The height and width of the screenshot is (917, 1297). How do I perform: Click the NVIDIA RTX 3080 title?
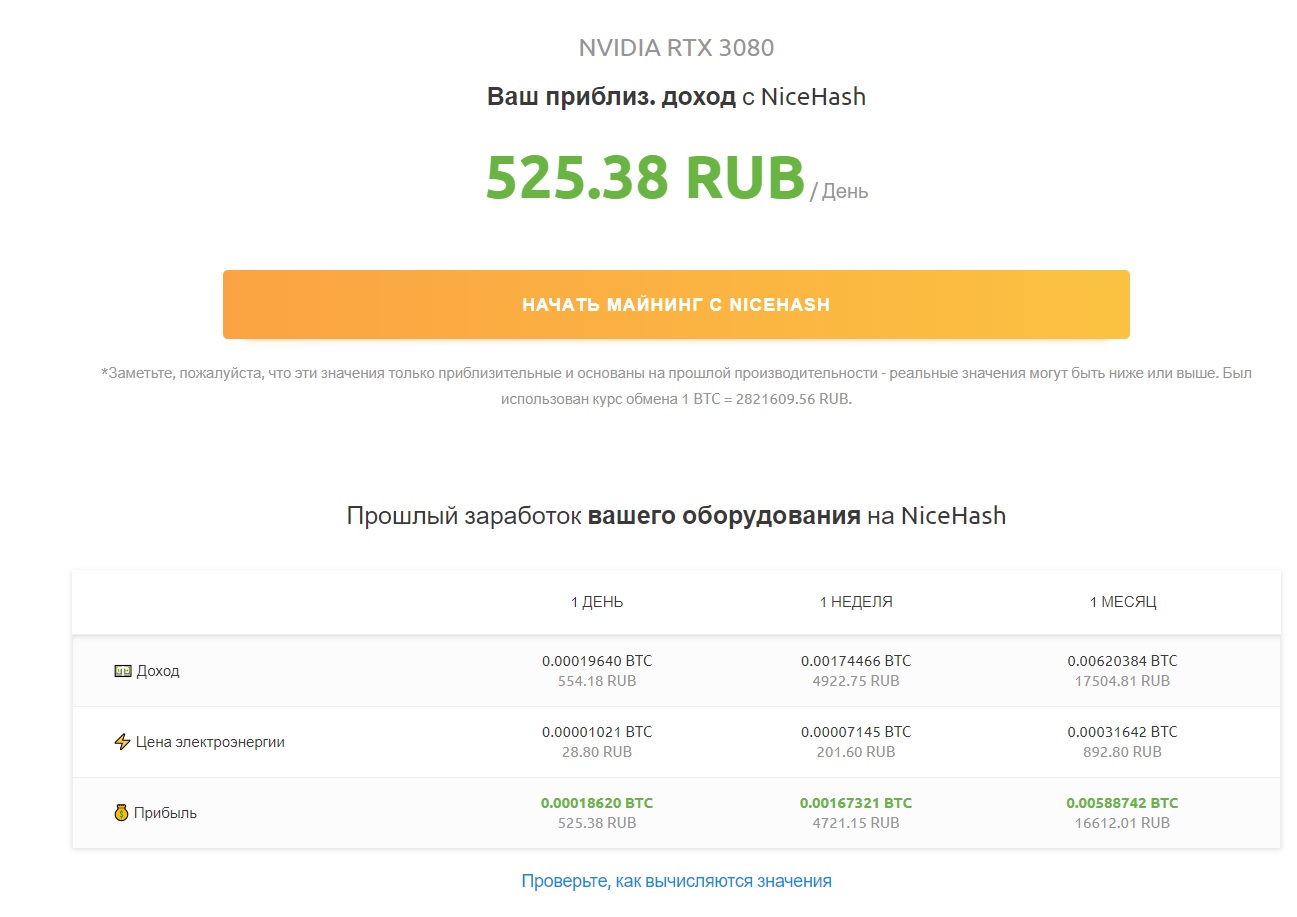coord(676,47)
